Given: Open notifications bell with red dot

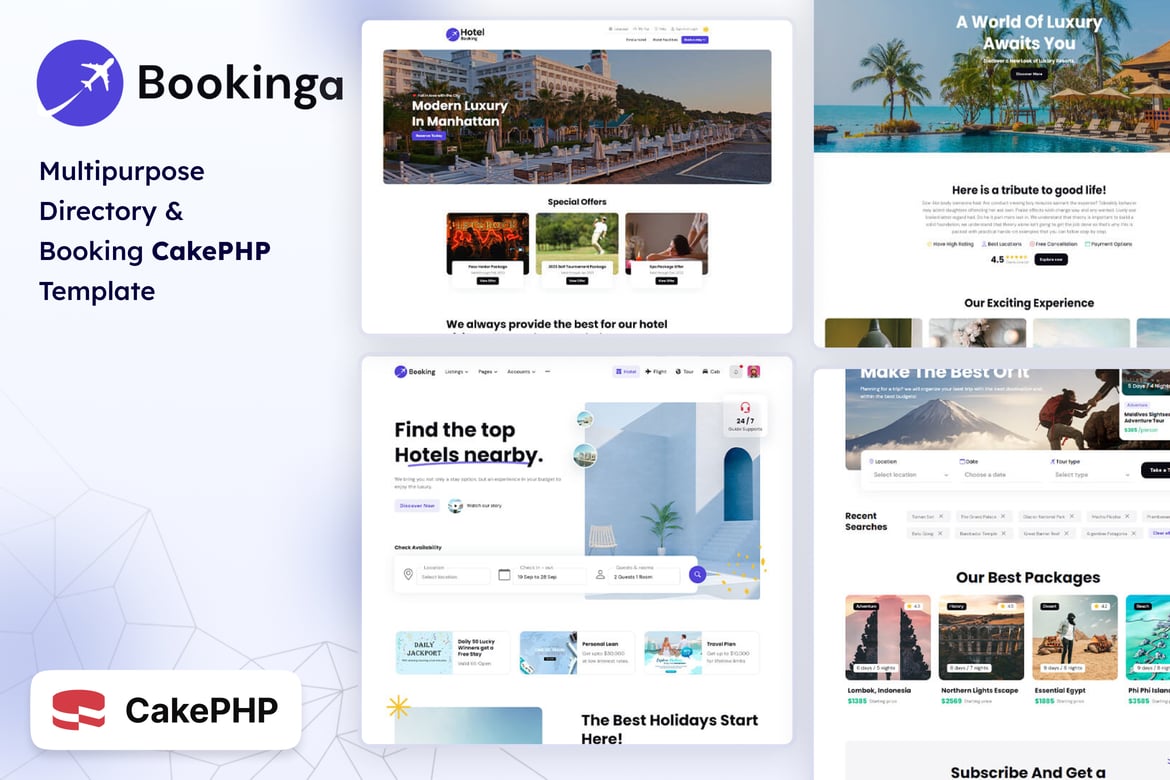Looking at the screenshot, I should pos(736,371).
